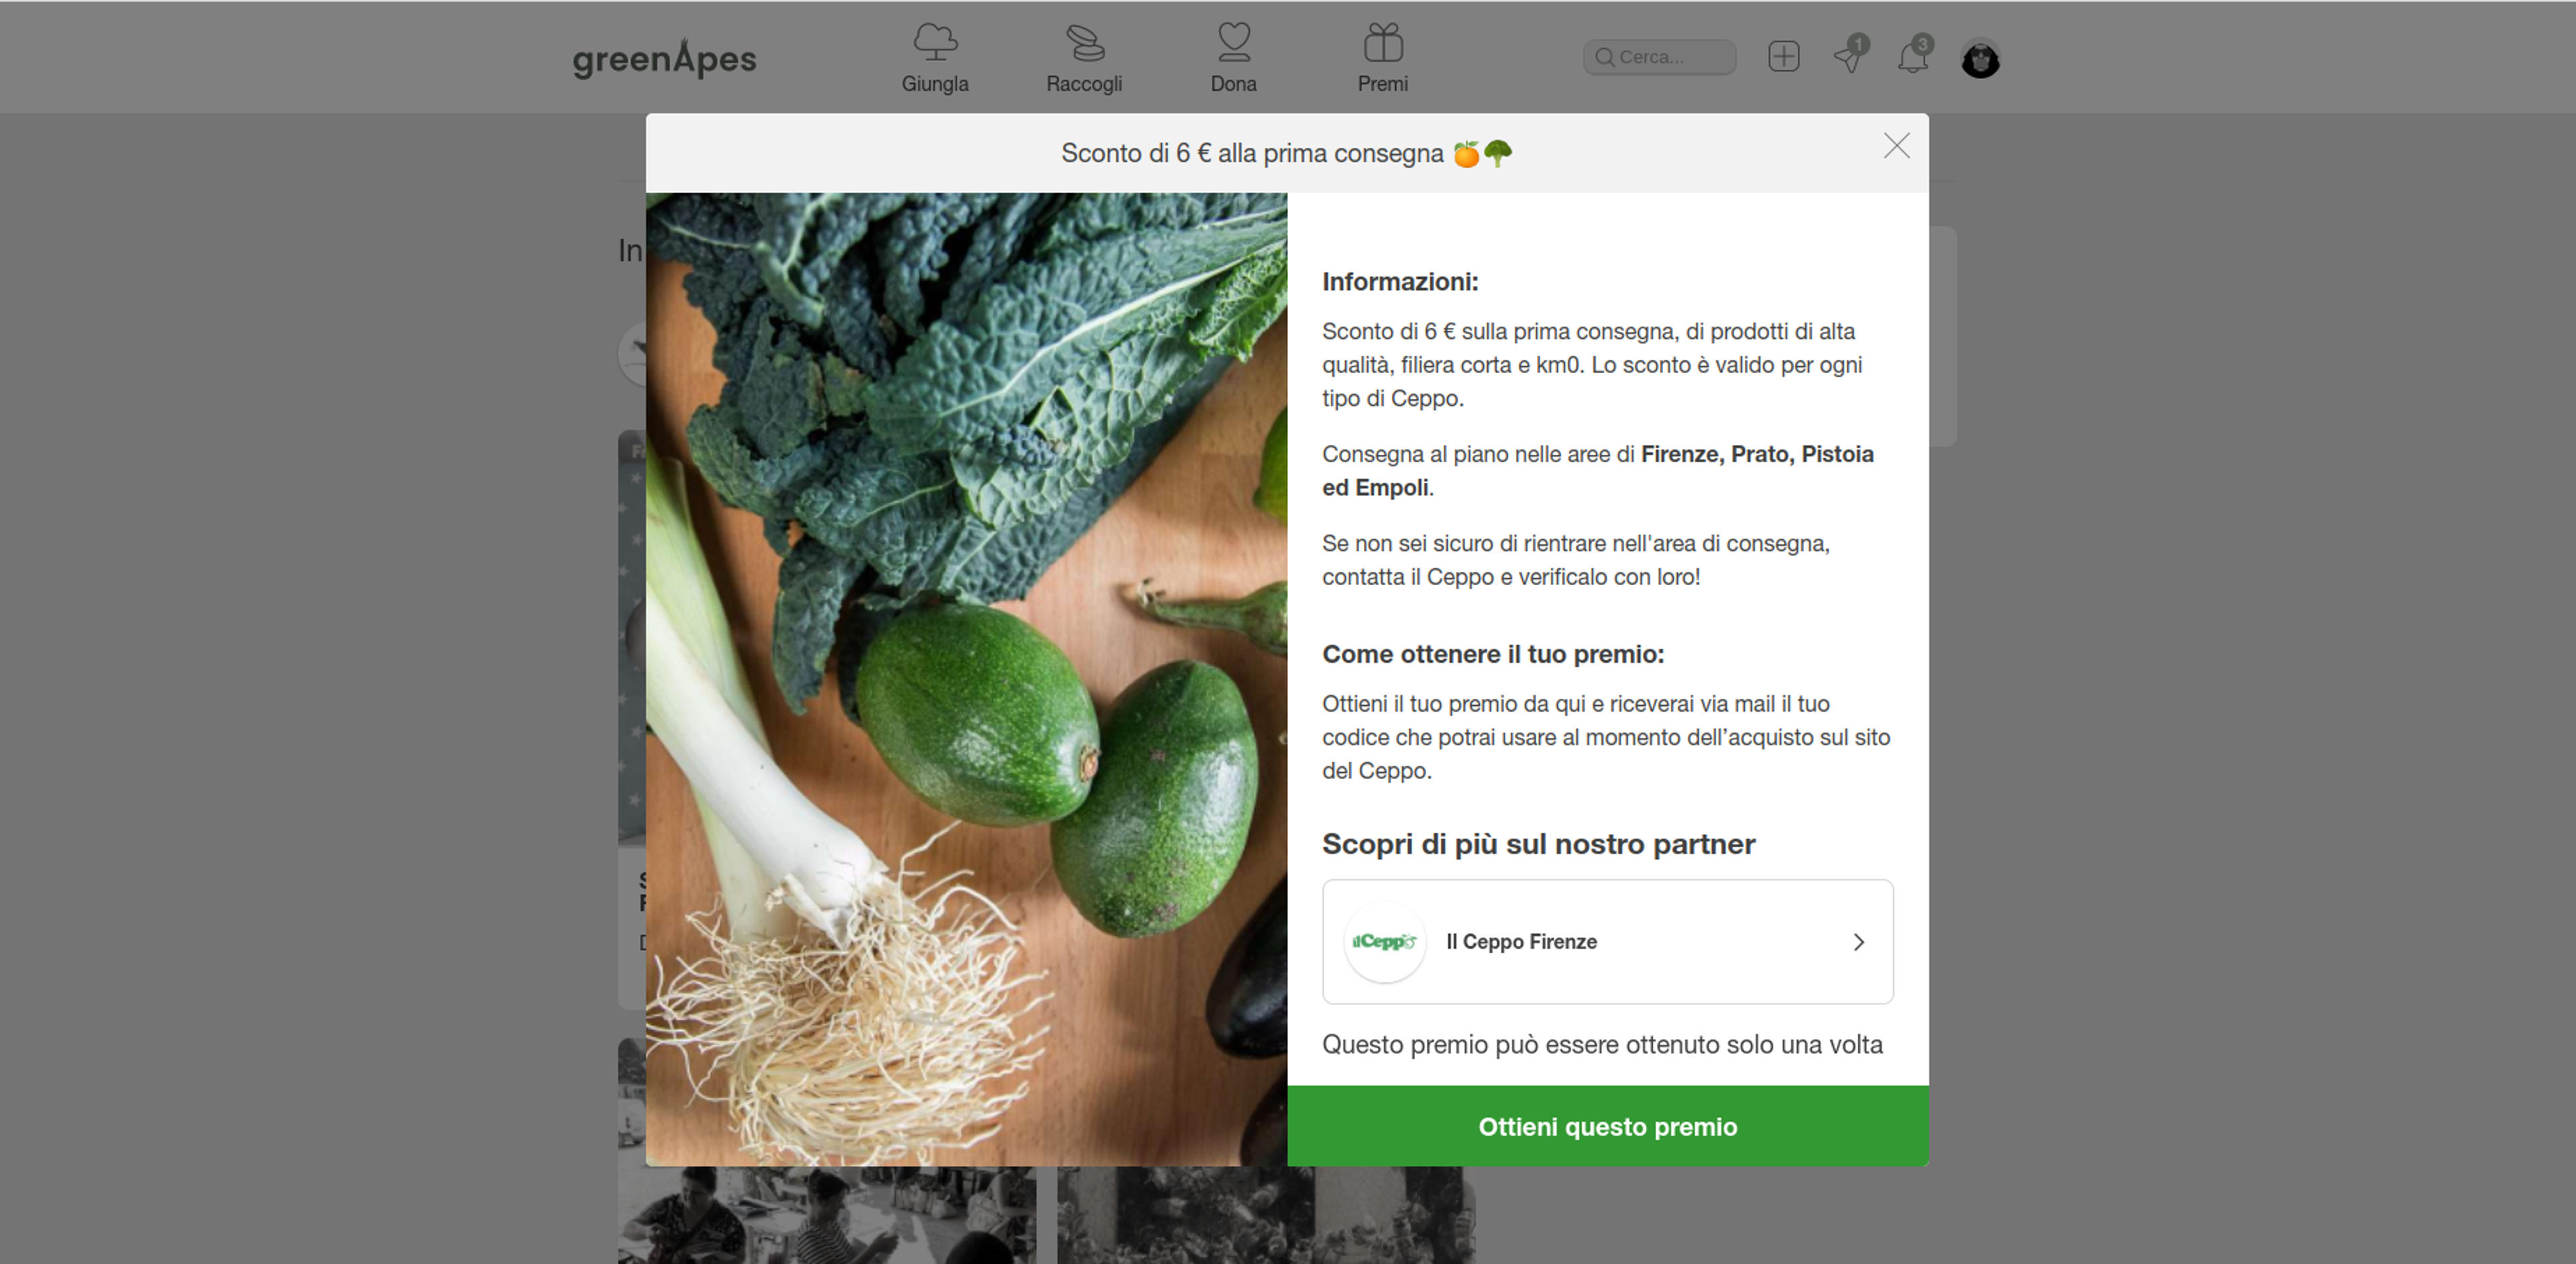Click the Il Ceppo round logo
The width and height of the screenshot is (2576, 1264).
click(x=1384, y=942)
